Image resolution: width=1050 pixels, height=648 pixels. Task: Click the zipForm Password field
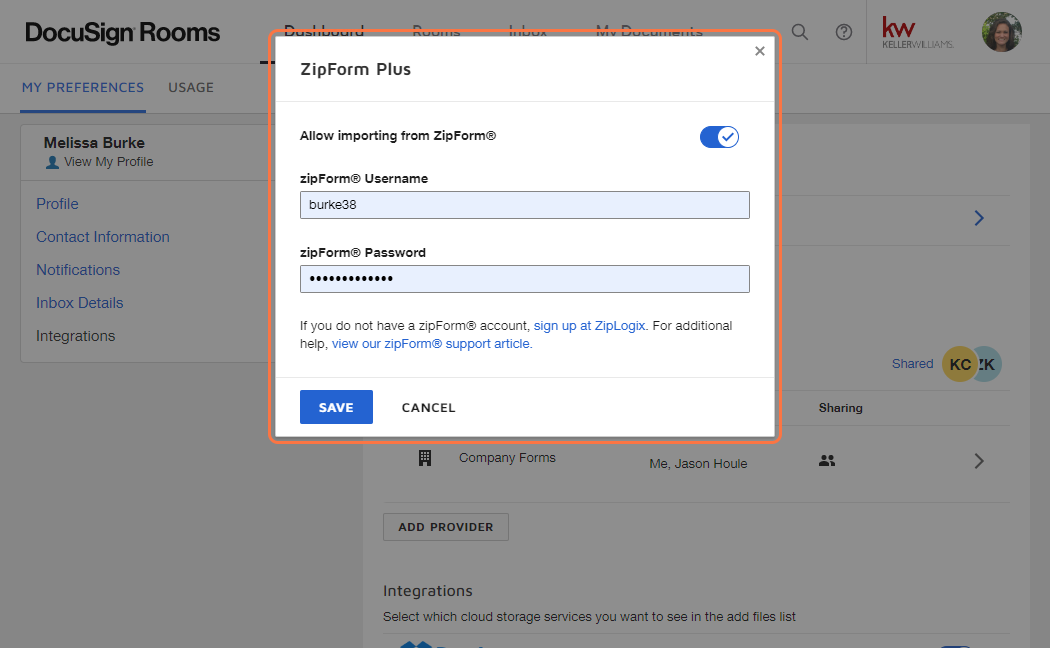tap(524, 278)
